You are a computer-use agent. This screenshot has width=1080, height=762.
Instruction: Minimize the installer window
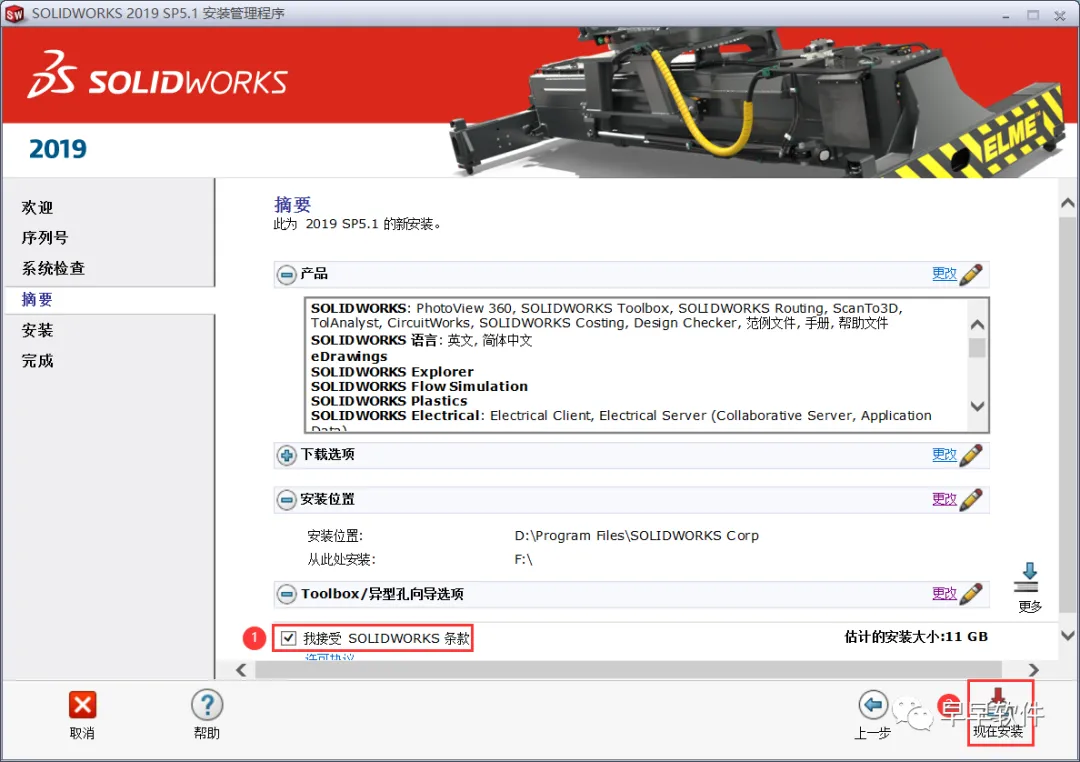click(x=1006, y=15)
